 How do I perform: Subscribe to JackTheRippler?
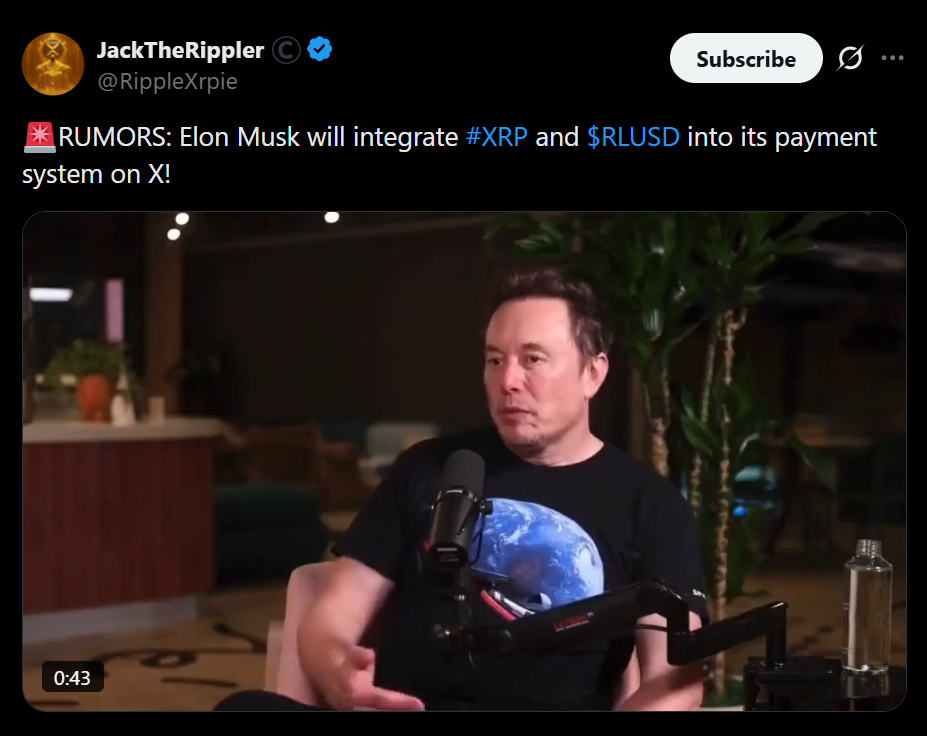(746, 58)
